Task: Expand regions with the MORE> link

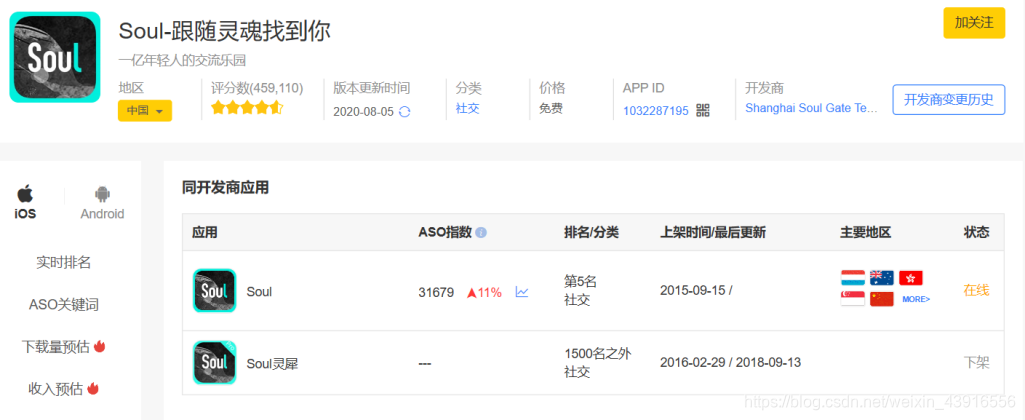Action: [x=916, y=299]
